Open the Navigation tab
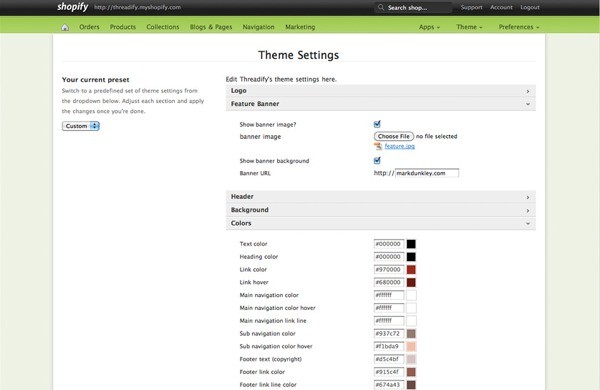The image size is (600, 390). 258,27
